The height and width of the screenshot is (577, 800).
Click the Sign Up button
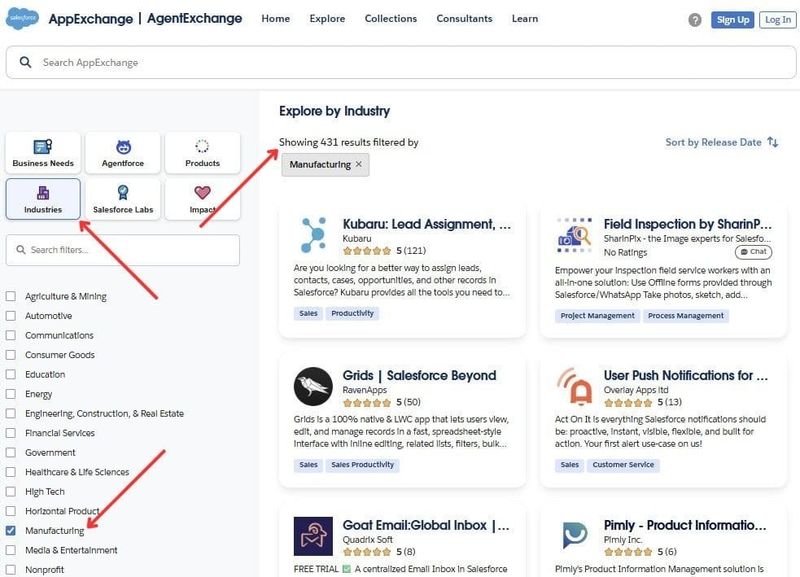point(733,20)
